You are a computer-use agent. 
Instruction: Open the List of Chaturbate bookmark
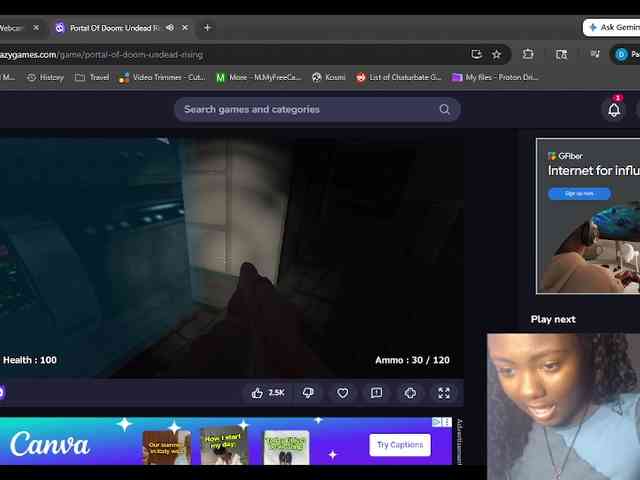(399, 77)
